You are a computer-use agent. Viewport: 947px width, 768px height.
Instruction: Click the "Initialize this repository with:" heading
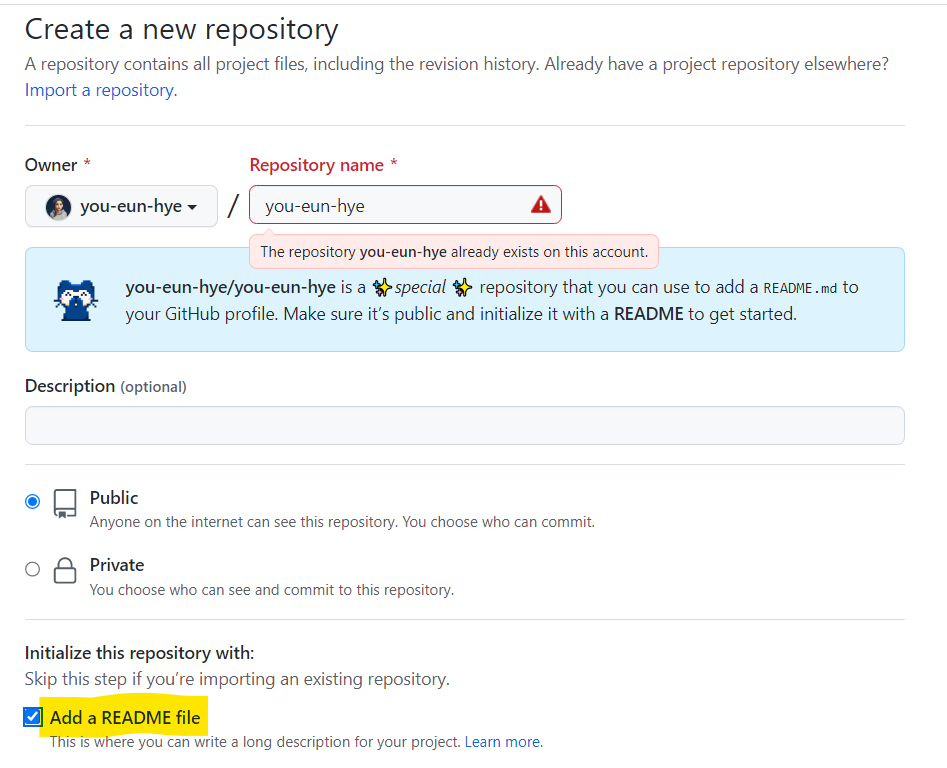(x=140, y=653)
